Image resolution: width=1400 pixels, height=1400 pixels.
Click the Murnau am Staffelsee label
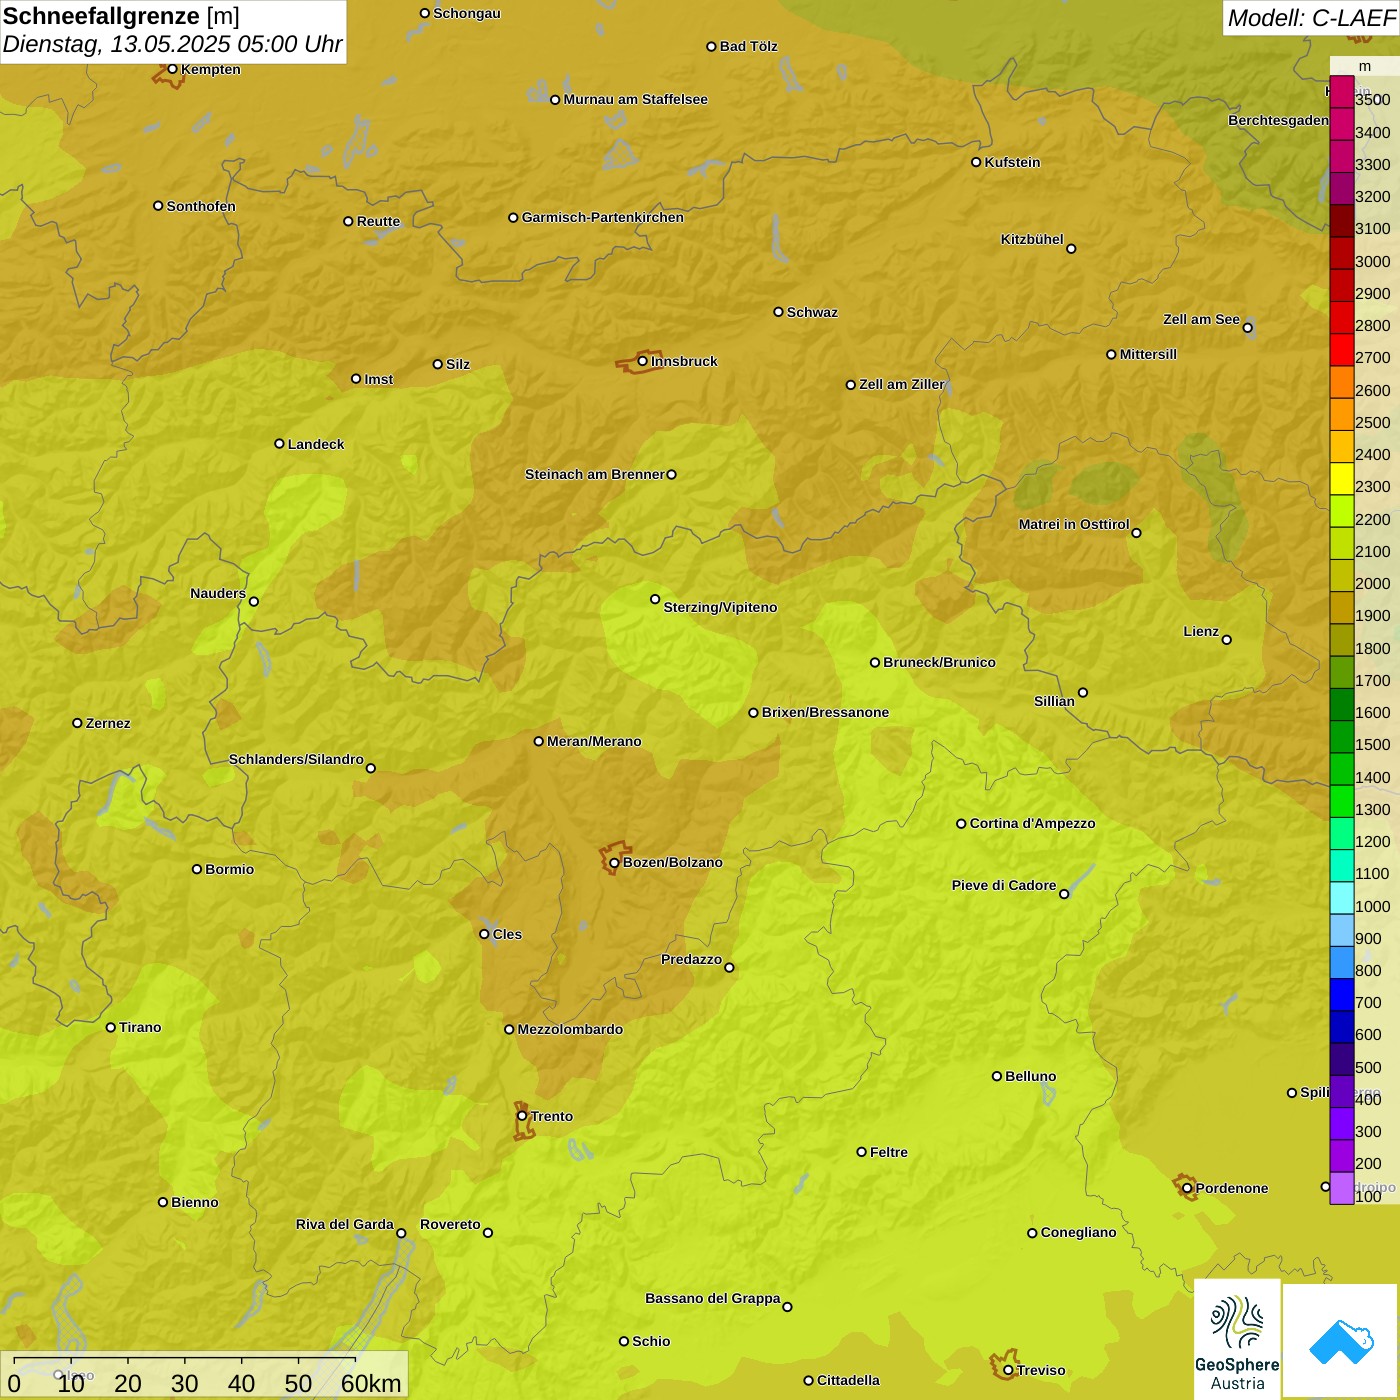pyautogui.click(x=635, y=99)
